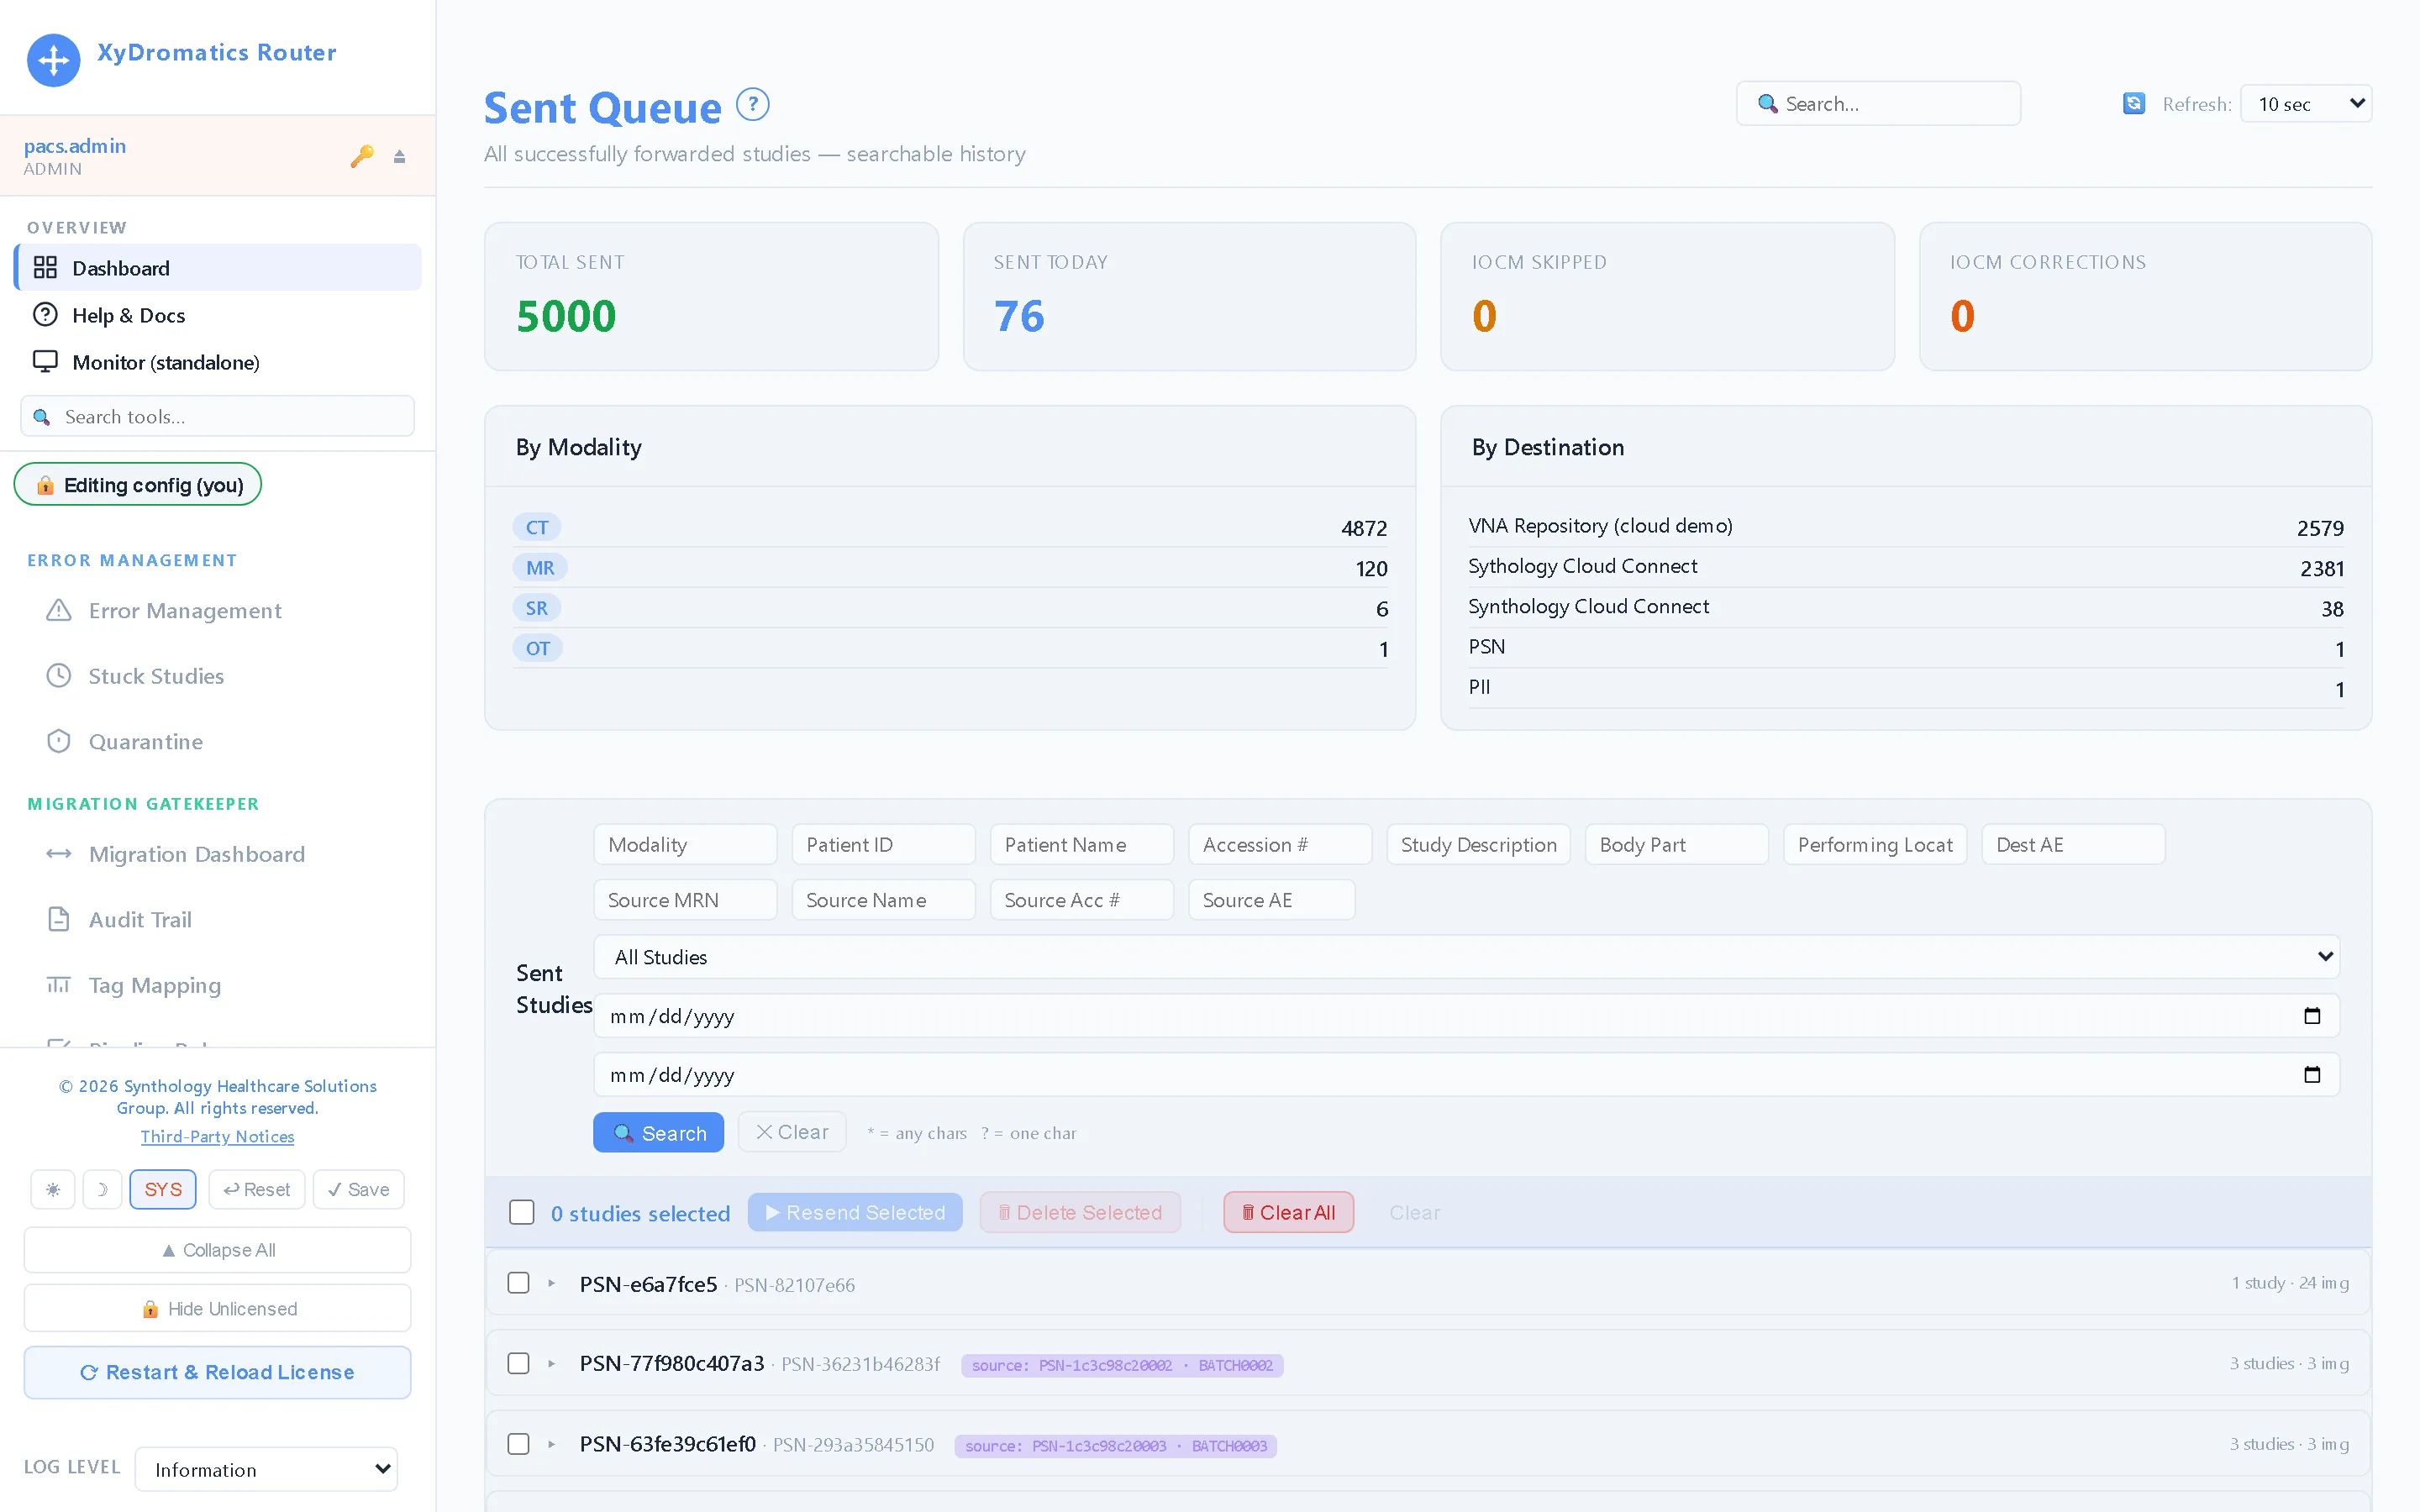
Task: Open Third-Party Notices link
Action: coord(217,1136)
